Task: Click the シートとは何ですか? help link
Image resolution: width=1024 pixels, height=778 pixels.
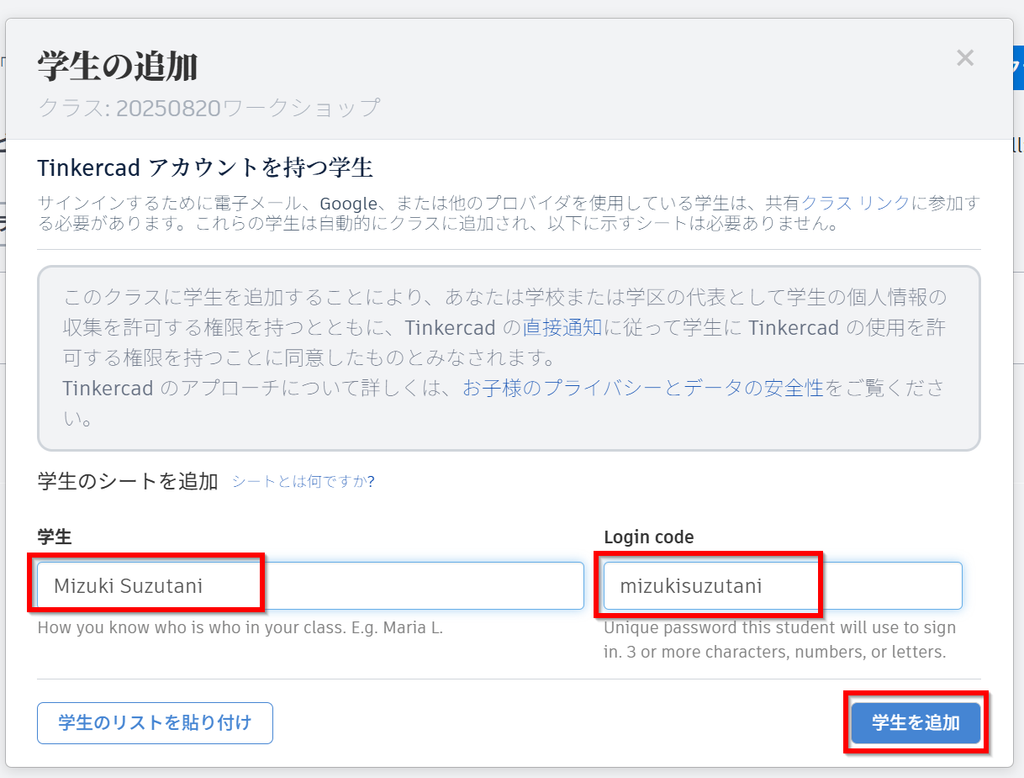Action: [303, 482]
